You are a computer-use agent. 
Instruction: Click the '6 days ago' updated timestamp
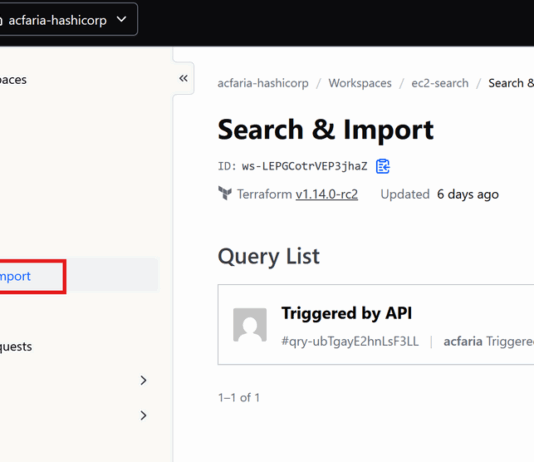468,194
